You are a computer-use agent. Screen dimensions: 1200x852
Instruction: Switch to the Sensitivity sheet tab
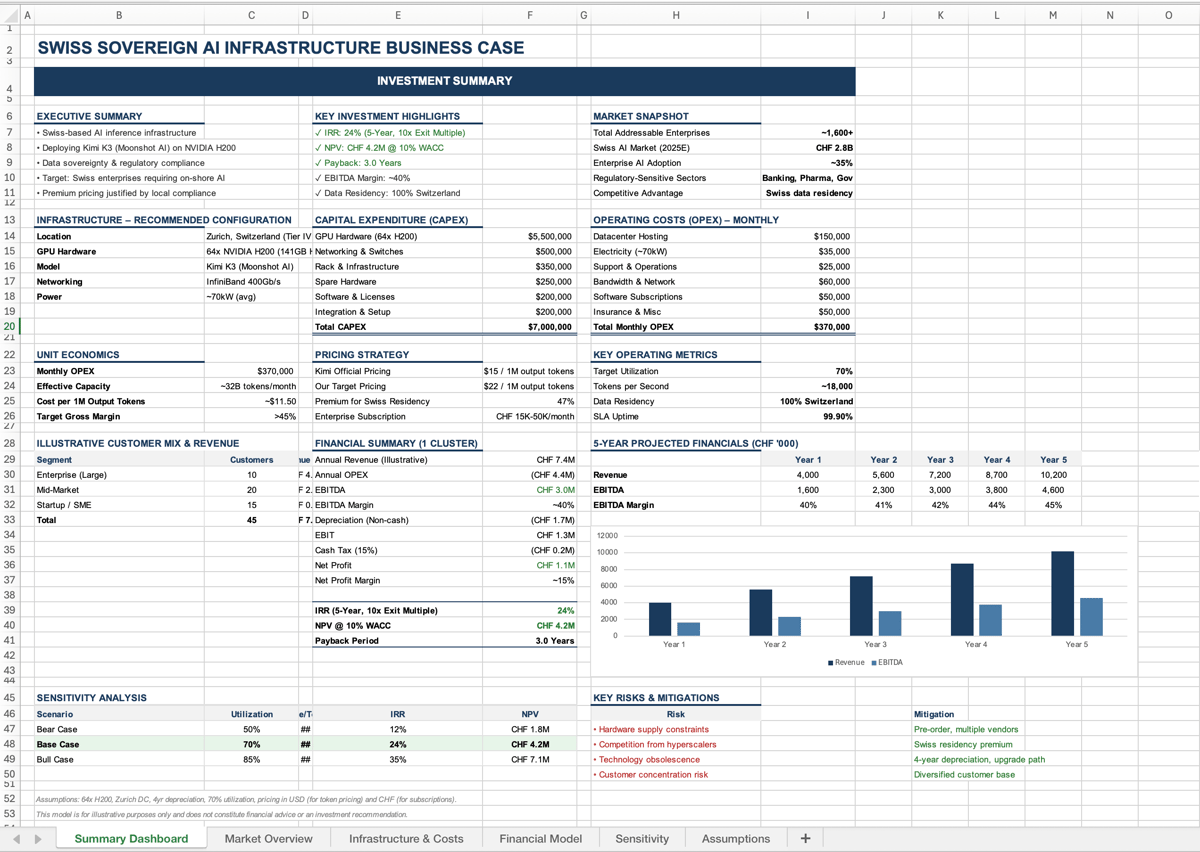tap(642, 839)
